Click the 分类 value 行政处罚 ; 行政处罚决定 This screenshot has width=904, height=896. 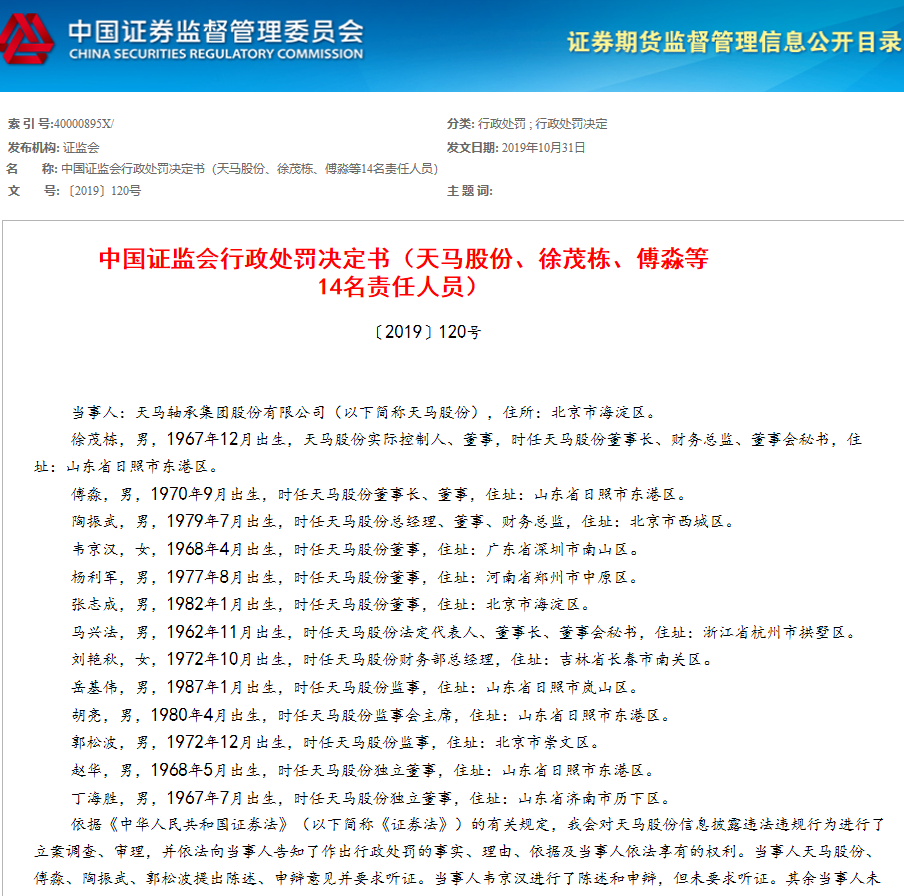coord(543,124)
